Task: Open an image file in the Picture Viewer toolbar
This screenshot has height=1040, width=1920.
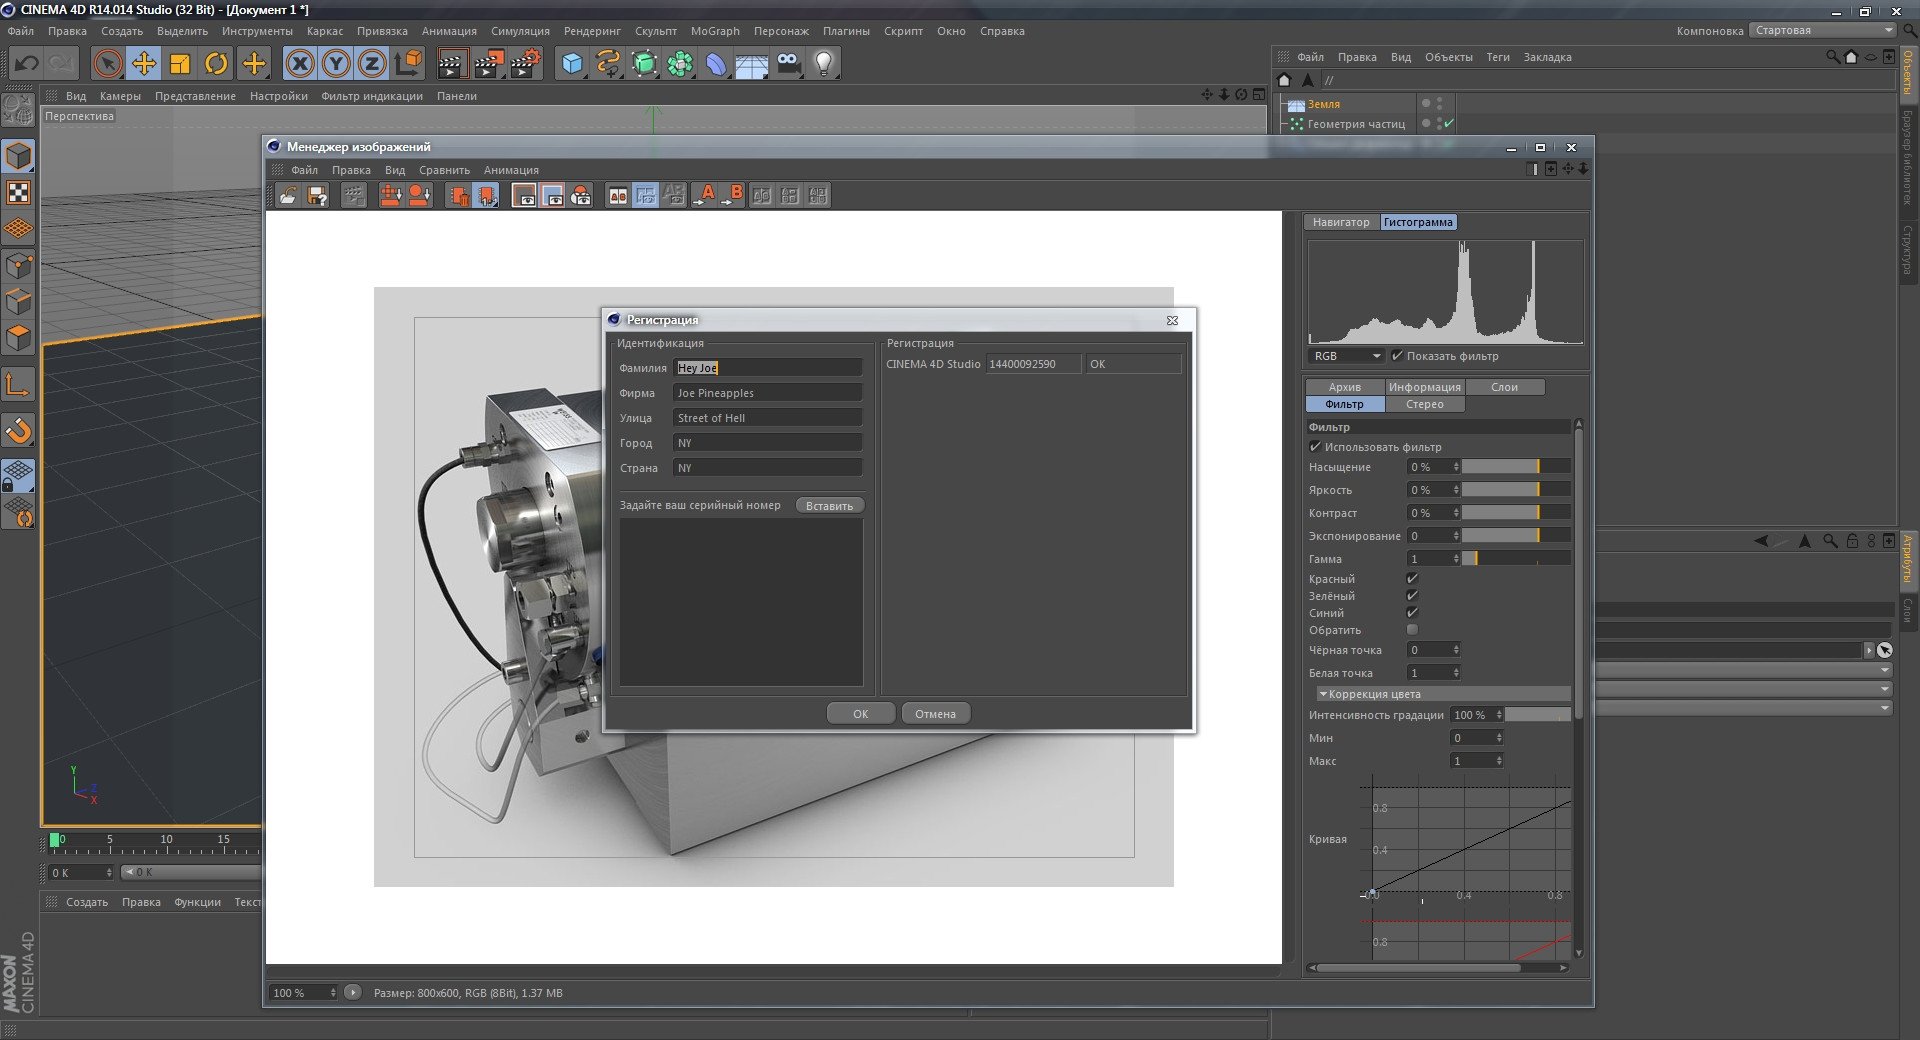Action: 288,196
